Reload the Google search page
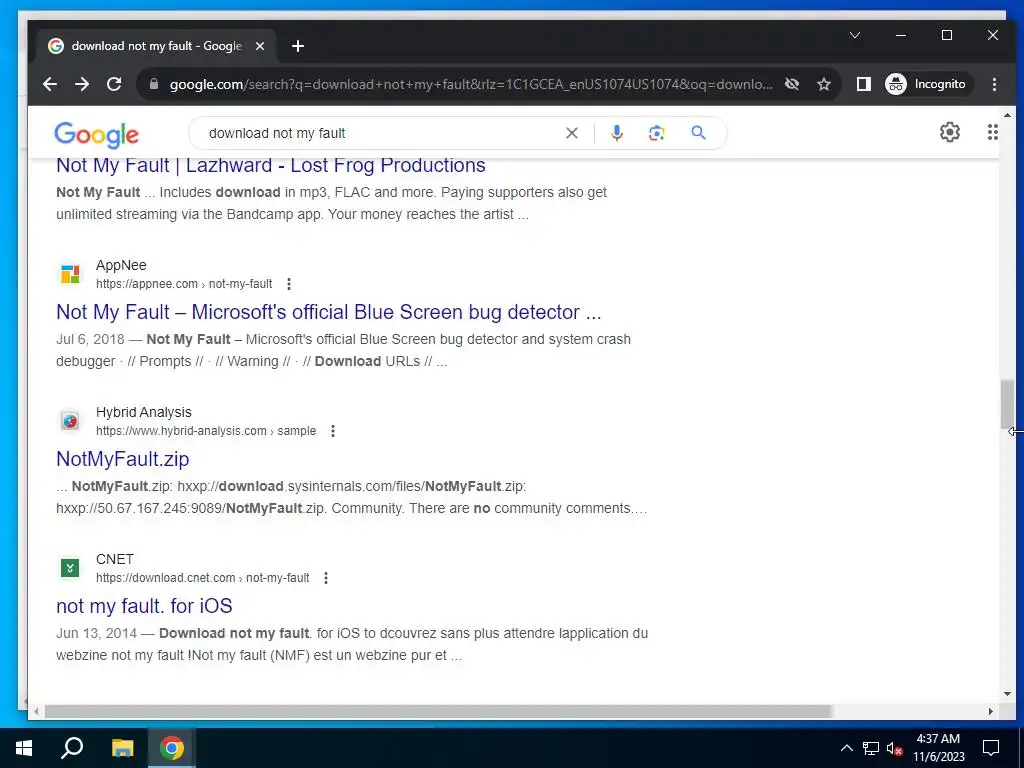 point(114,84)
